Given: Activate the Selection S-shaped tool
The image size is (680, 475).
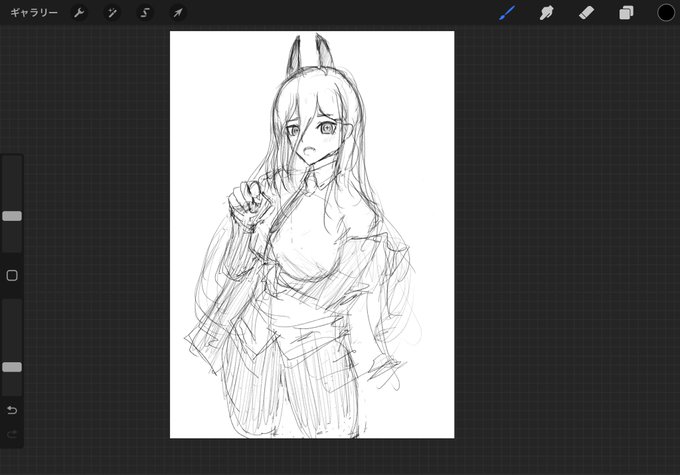Looking at the screenshot, I should [x=144, y=13].
